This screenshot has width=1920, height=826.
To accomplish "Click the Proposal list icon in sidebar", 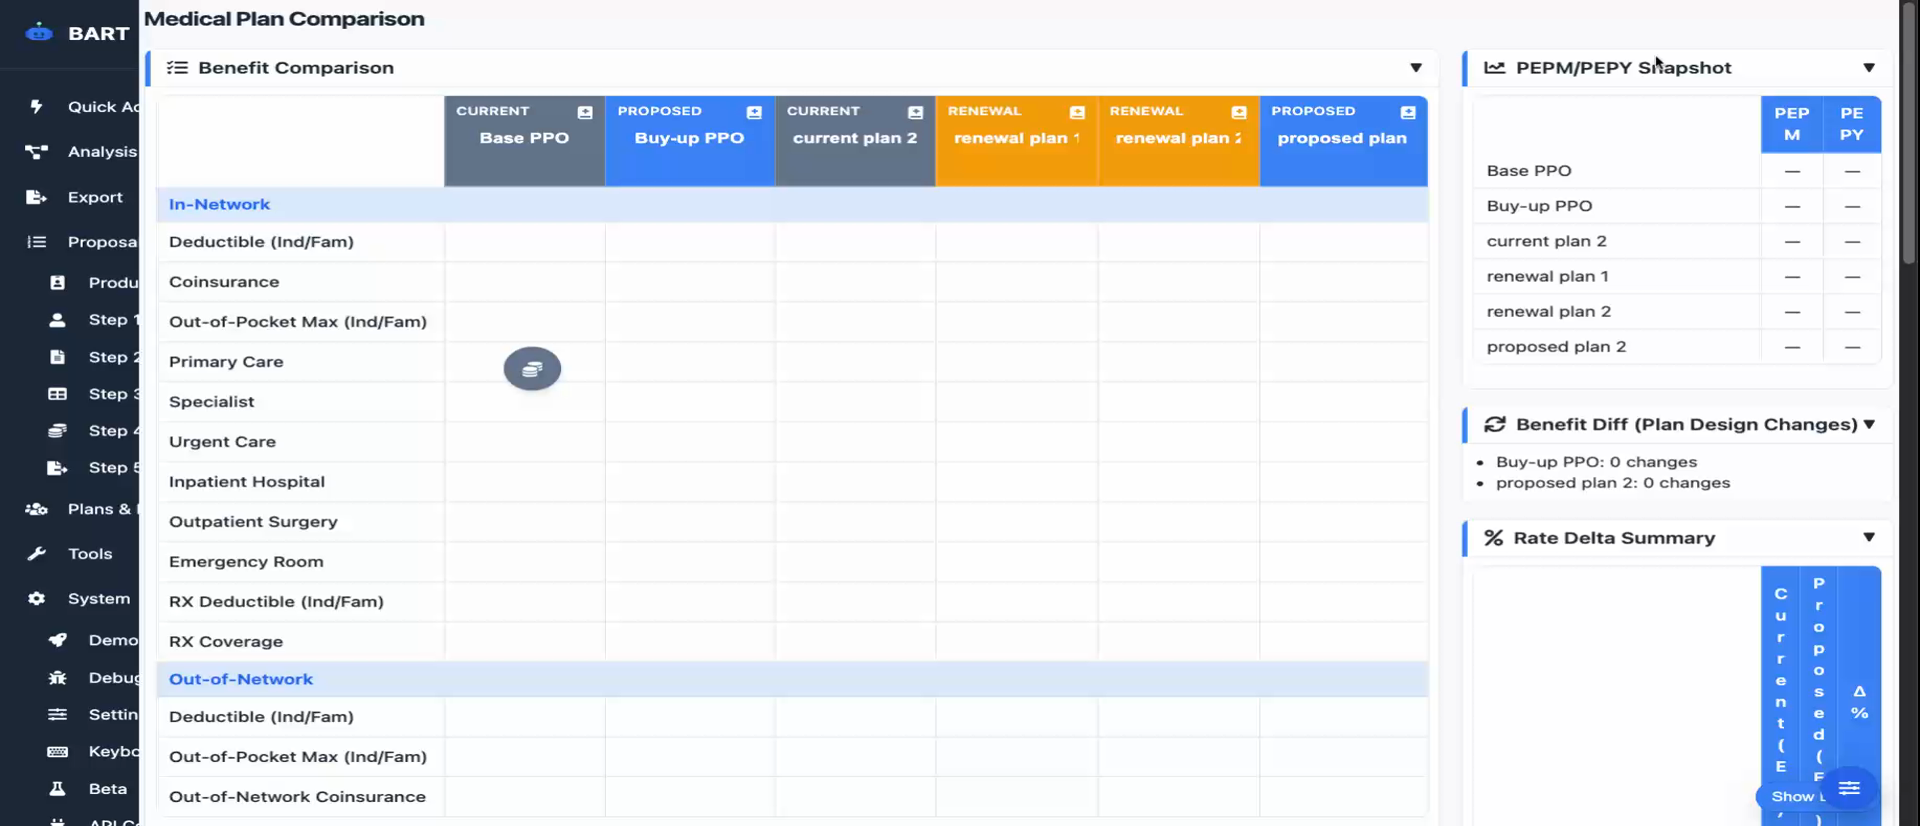I will tap(36, 242).
